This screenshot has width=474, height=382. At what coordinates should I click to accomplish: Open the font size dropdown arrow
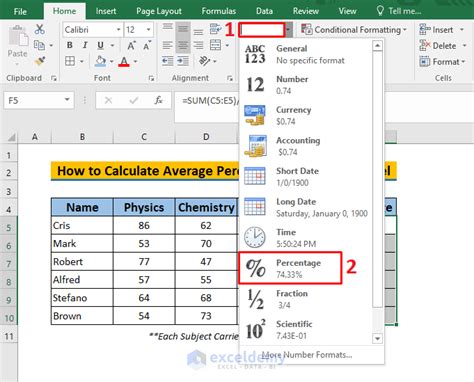pyautogui.click(x=149, y=30)
